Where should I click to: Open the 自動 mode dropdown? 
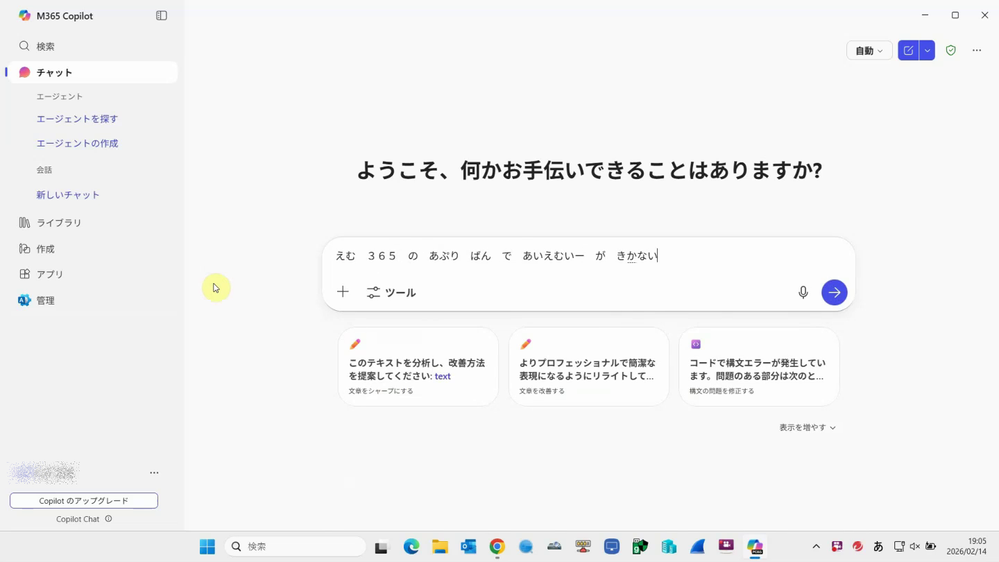[x=869, y=50]
